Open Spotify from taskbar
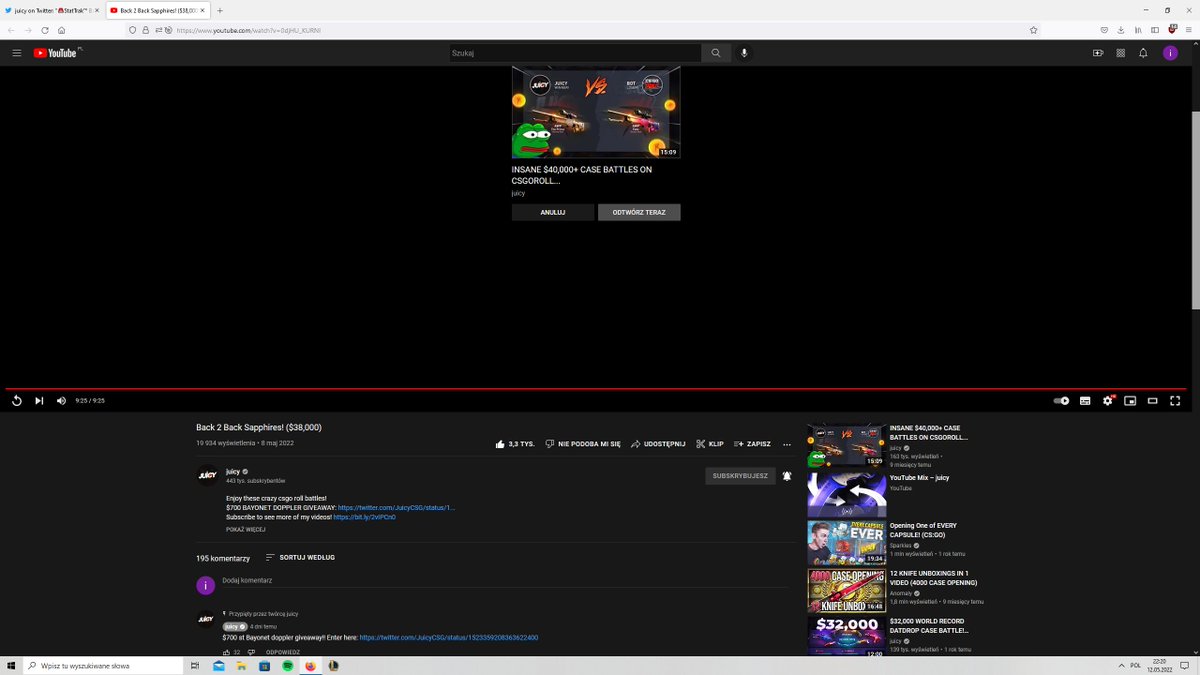This screenshot has height=675, width=1200. point(287,665)
